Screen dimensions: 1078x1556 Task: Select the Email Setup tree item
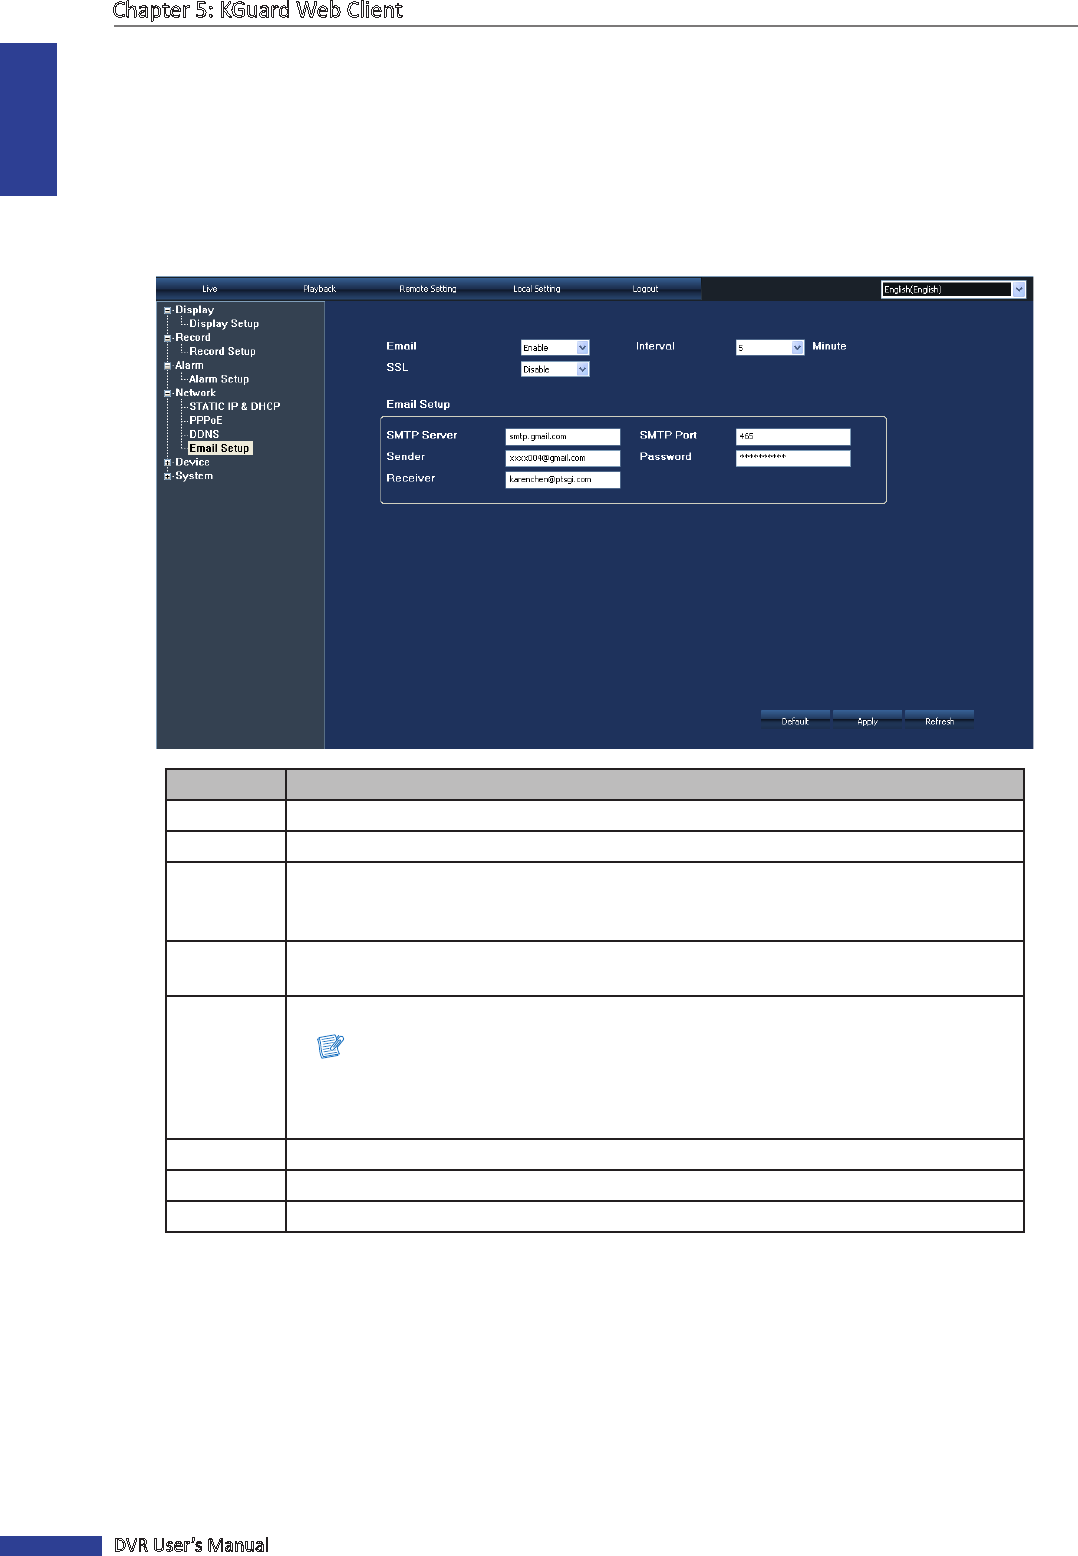pyautogui.click(x=220, y=448)
